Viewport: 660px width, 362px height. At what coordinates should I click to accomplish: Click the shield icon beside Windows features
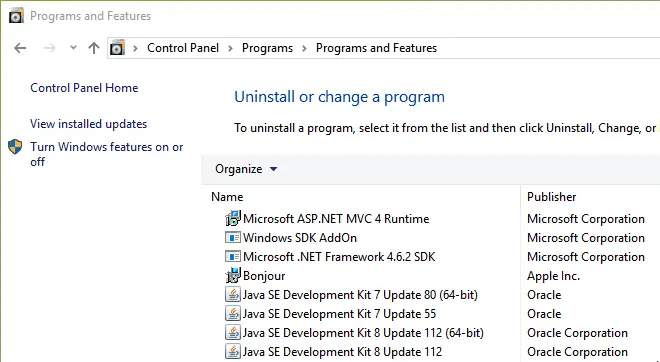[x=15, y=147]
